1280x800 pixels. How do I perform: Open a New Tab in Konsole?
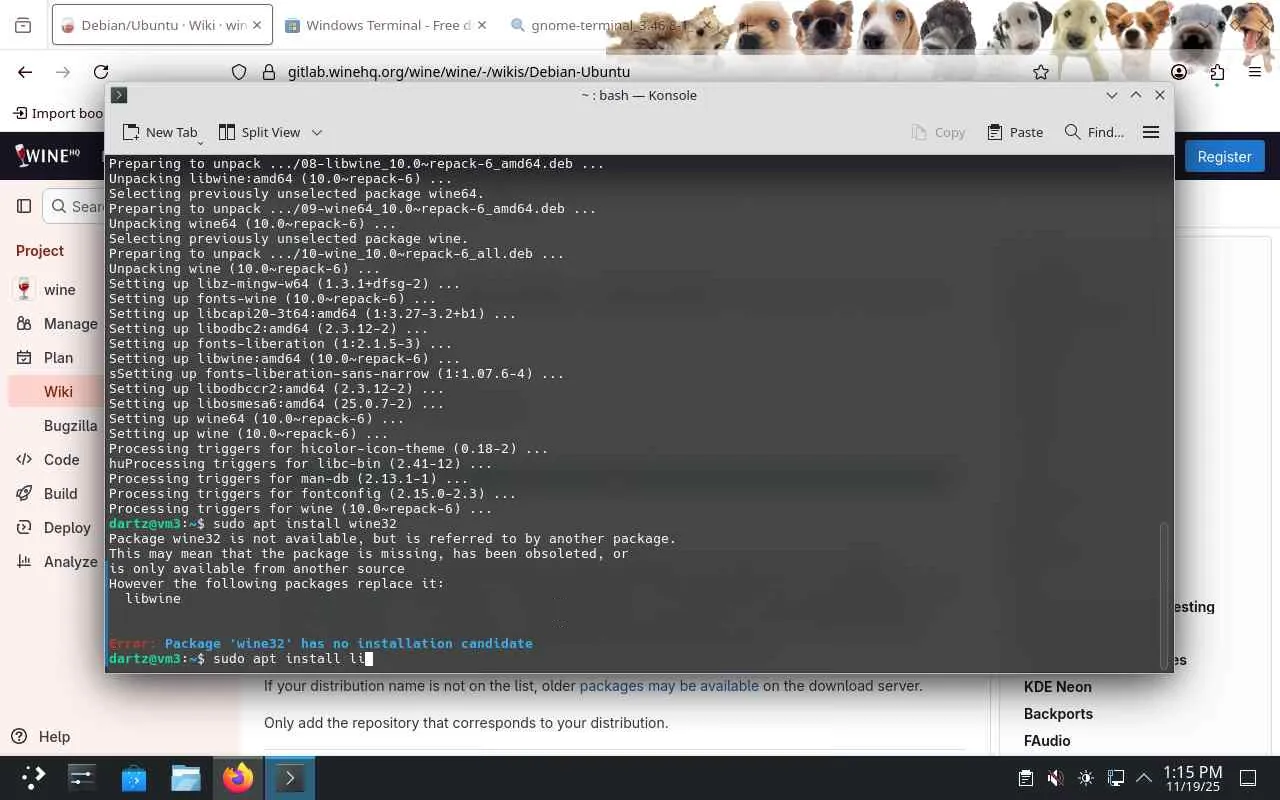tap(160, 132)
